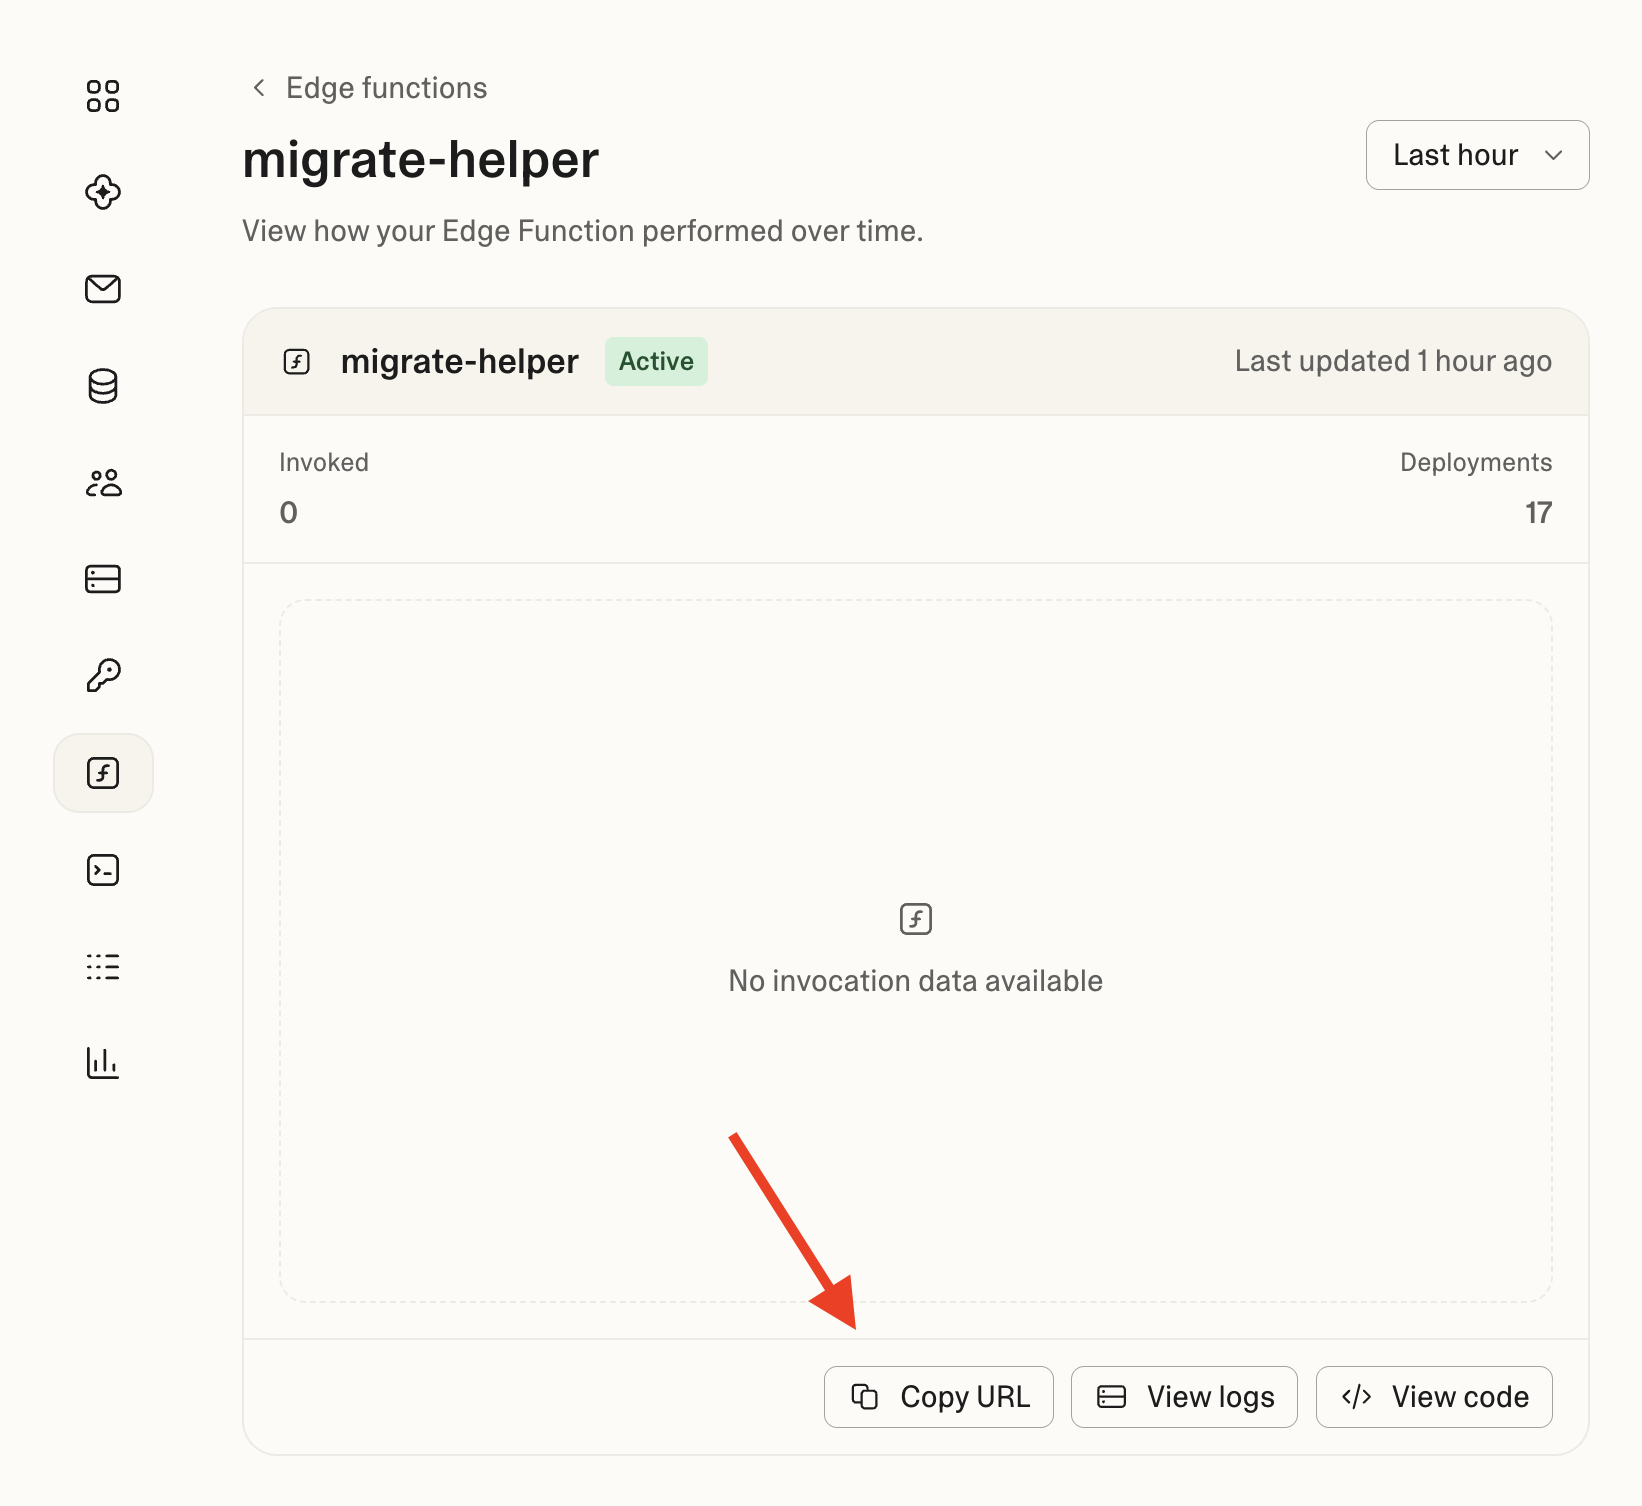Open View logs for migrate-helper

(x=1184, y=1397)
